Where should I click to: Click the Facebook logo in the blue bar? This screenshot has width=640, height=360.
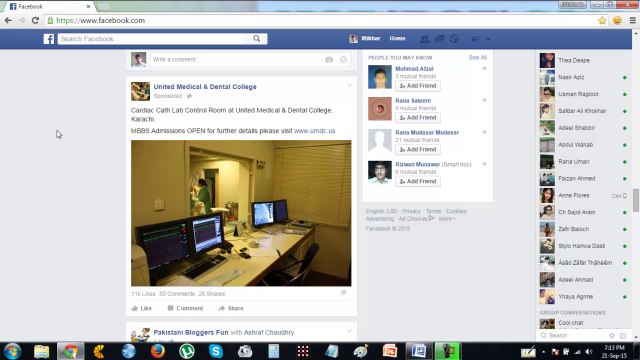[x=49, y=39]
